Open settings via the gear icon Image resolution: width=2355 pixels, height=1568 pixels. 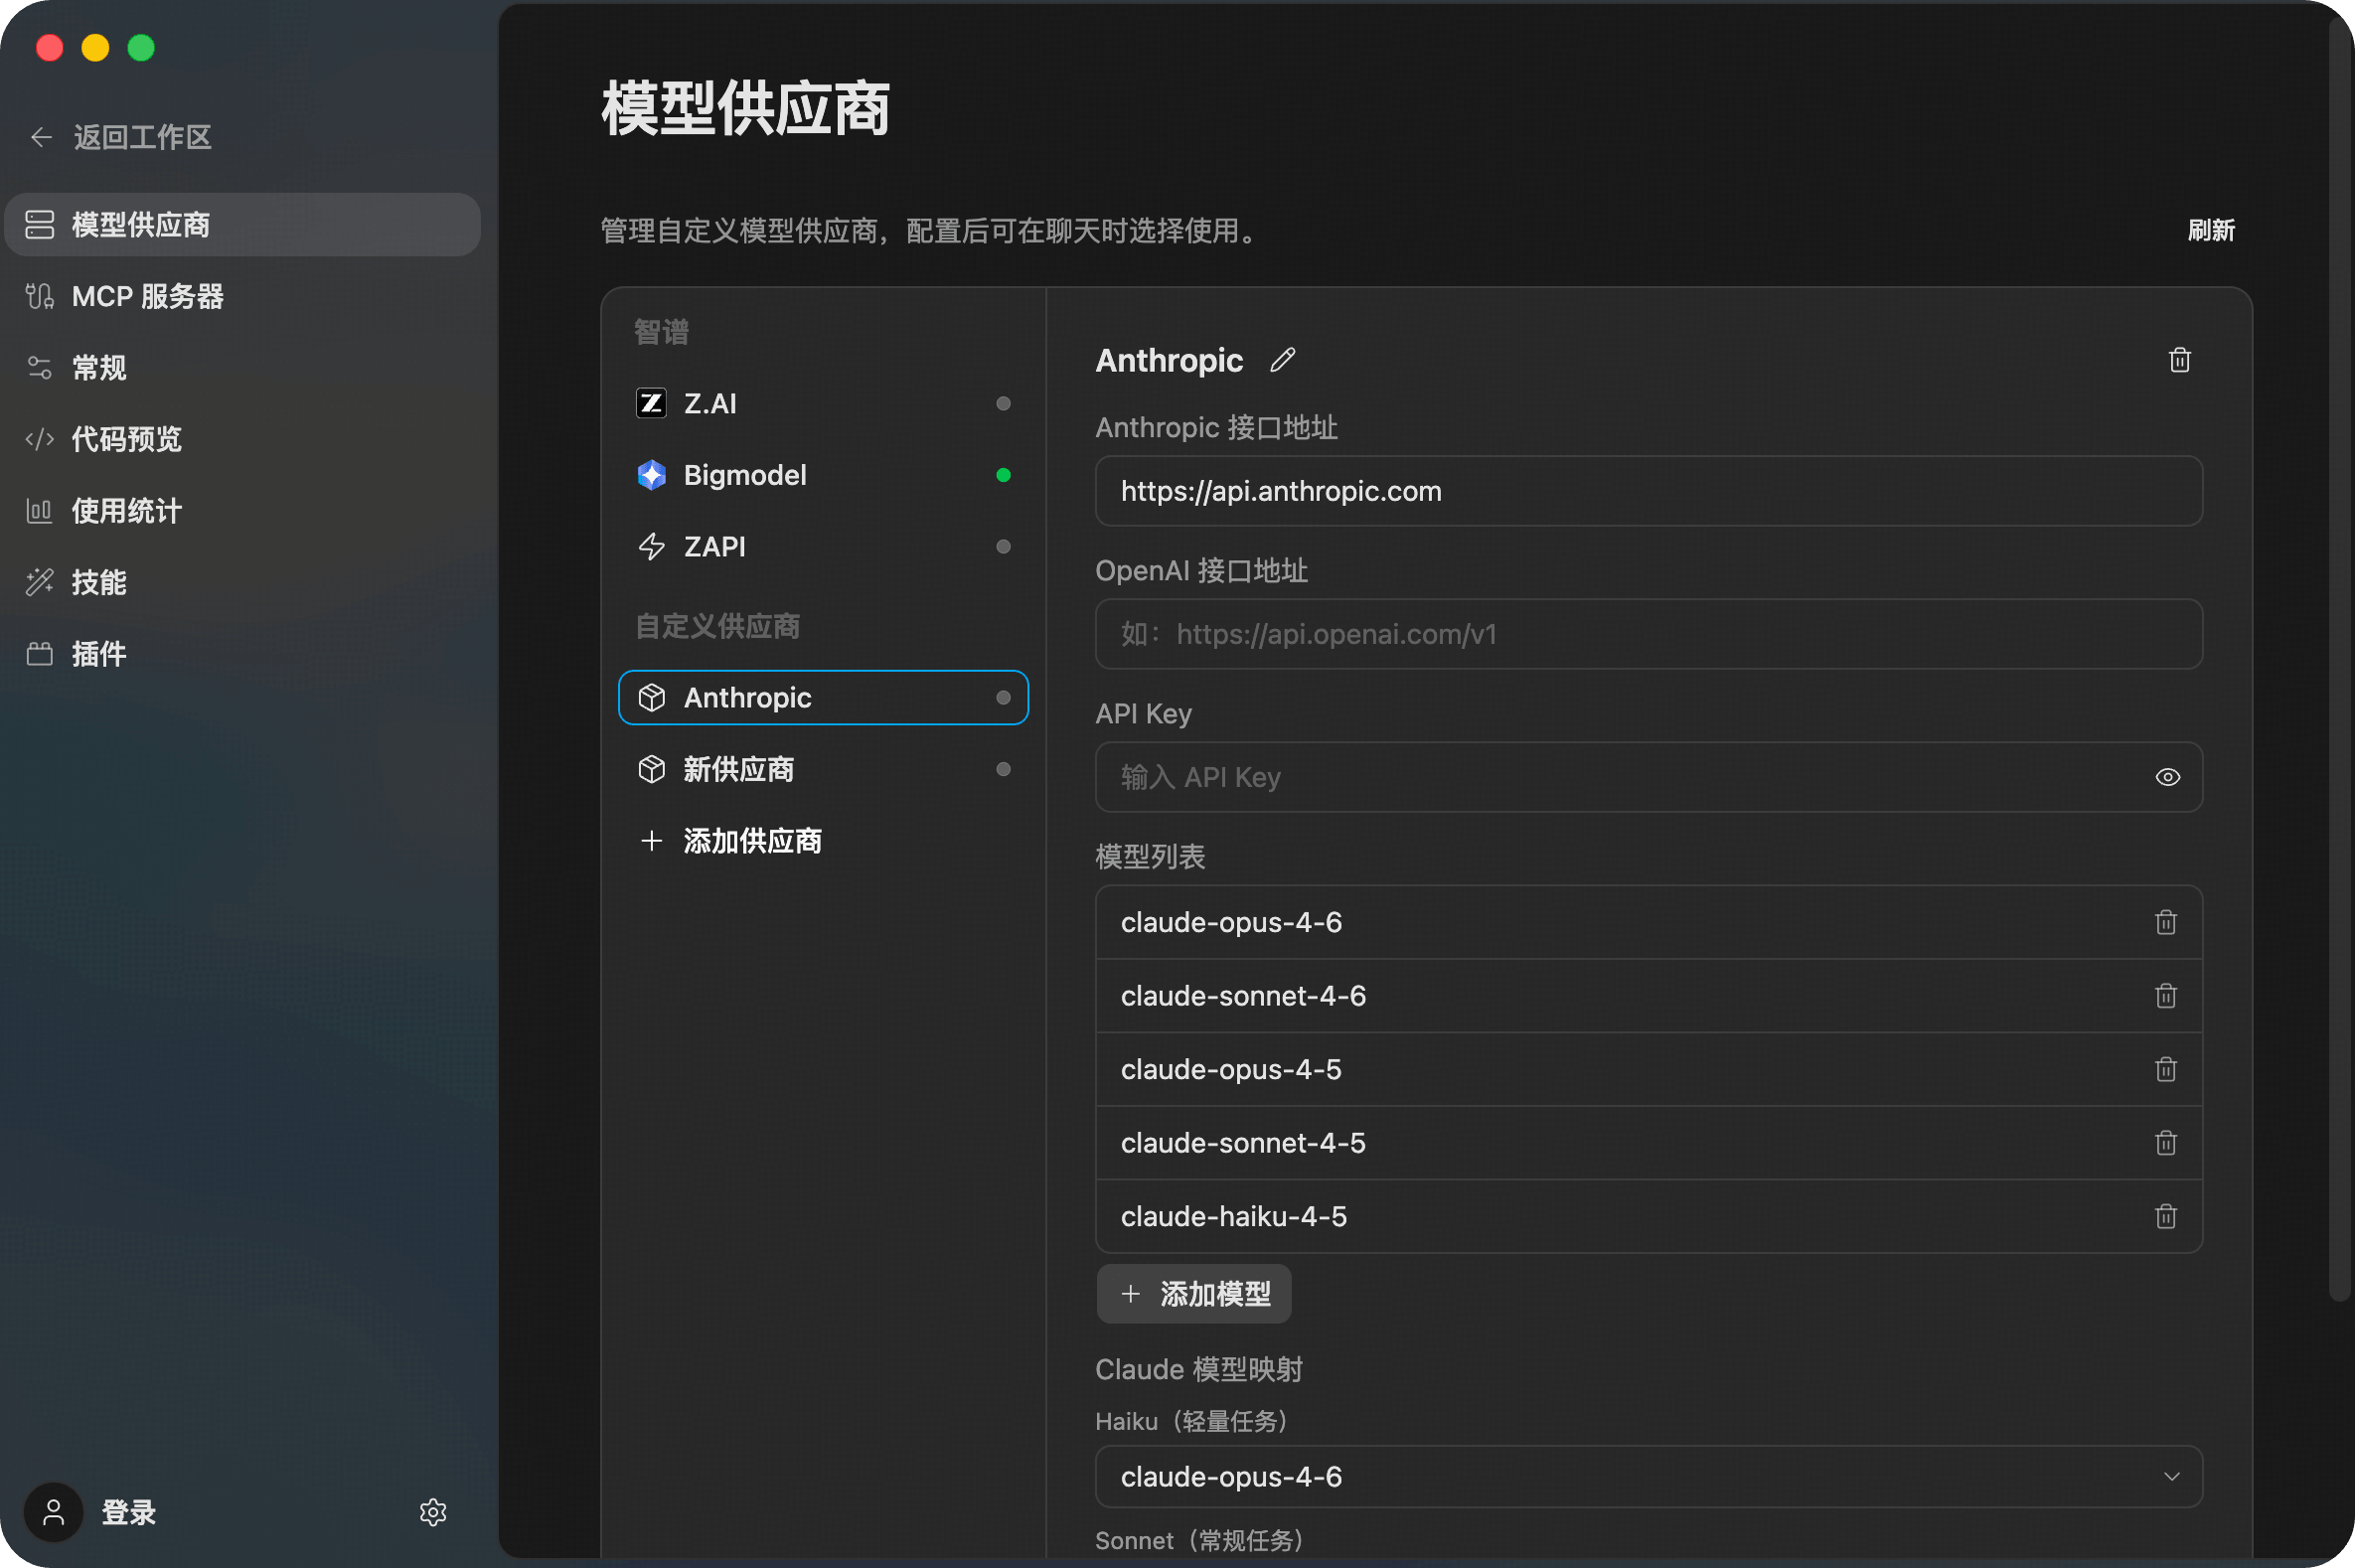coord(433,1512)
